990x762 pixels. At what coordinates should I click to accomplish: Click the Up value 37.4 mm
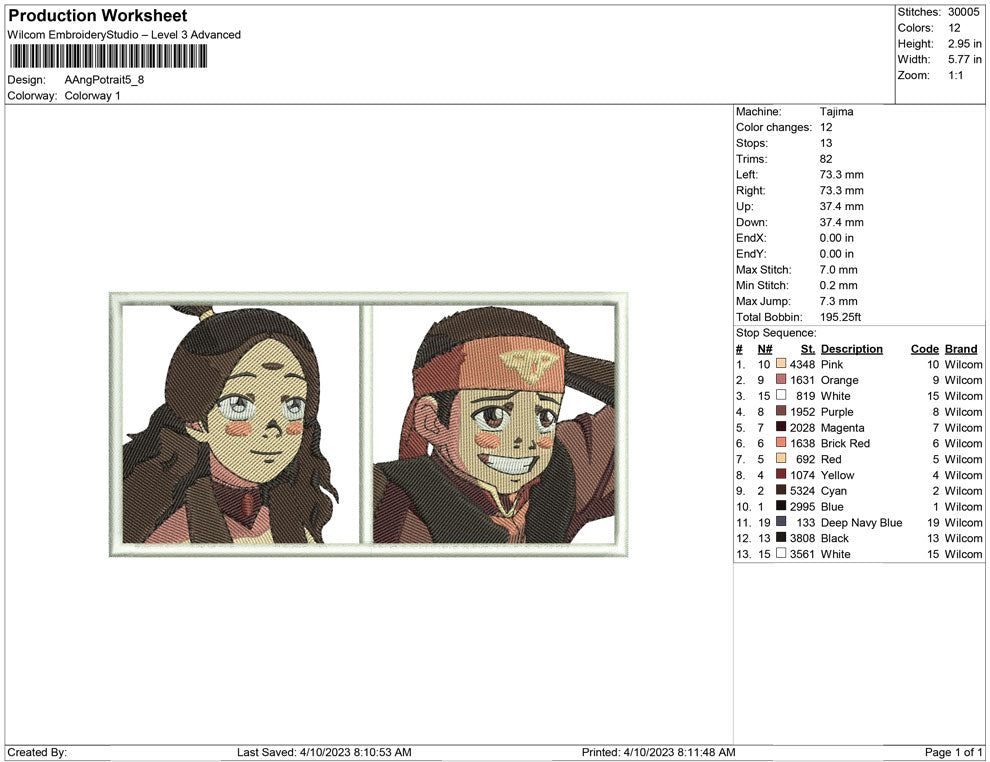pos(842,206)
